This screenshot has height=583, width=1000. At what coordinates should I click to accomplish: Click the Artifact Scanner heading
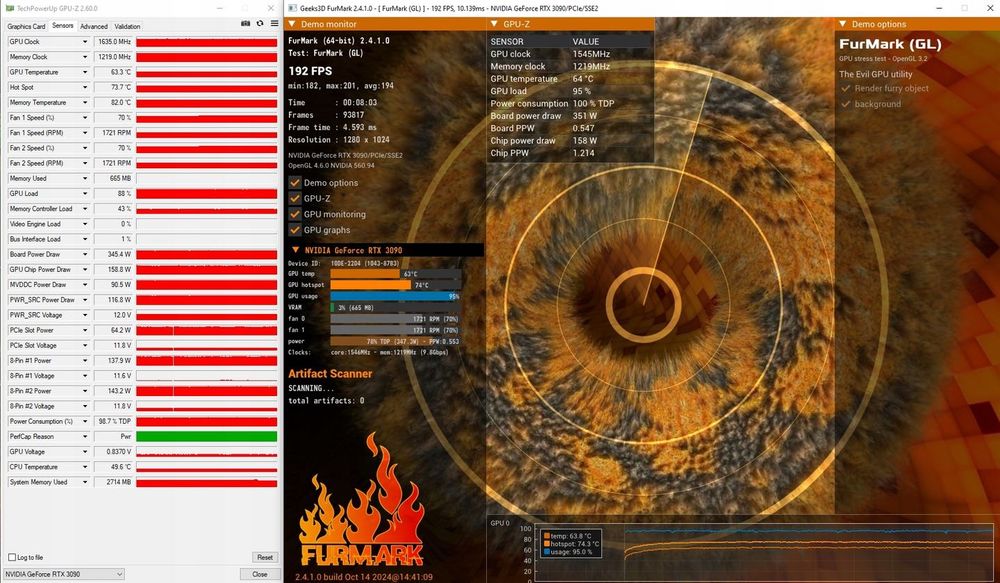pos(330,374)
